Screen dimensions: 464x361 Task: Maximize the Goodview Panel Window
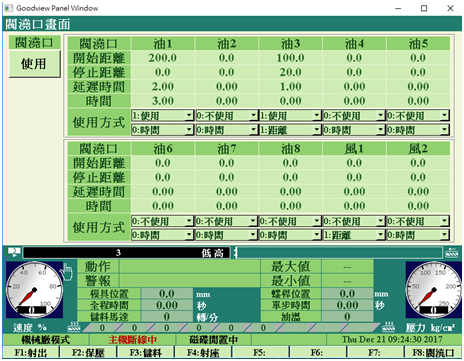tap(424, 8)
